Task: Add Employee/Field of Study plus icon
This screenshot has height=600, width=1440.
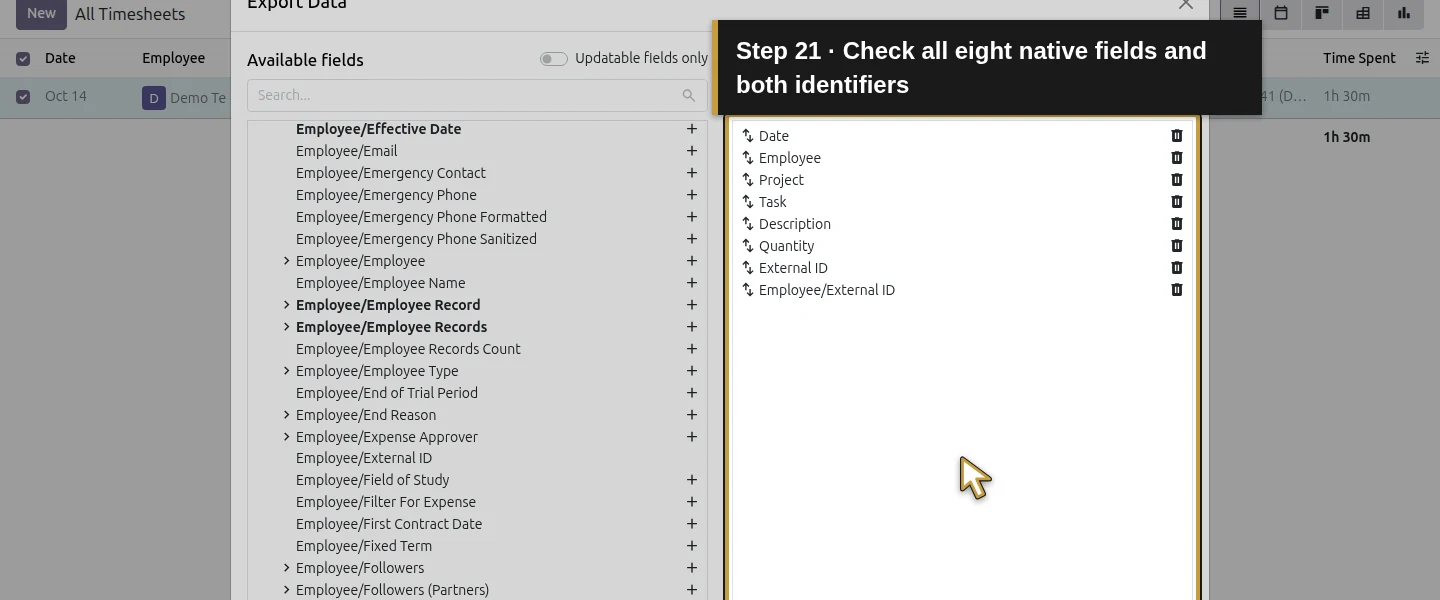Action: [691, 480]
